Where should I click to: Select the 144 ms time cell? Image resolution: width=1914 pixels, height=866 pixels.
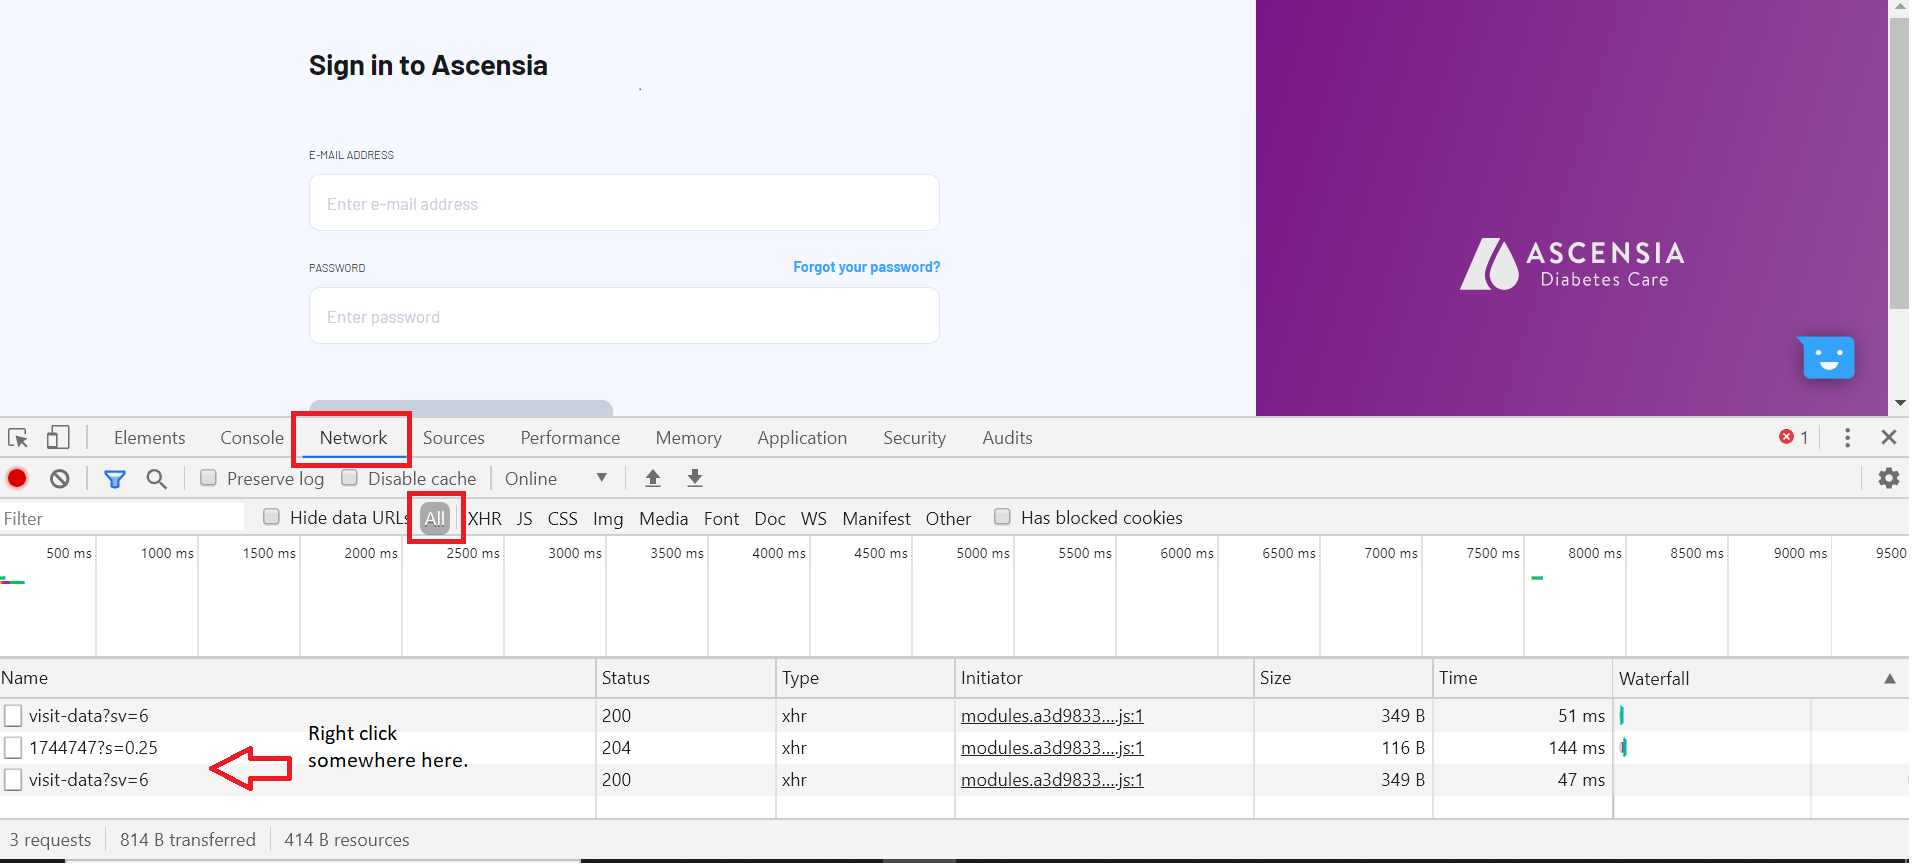tap(1523, 748)
